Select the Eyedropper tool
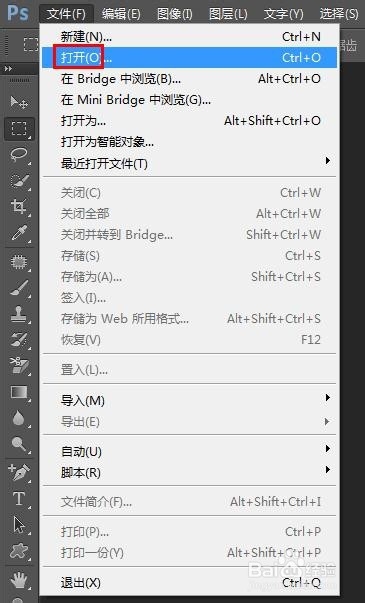 tap(19, 233)
